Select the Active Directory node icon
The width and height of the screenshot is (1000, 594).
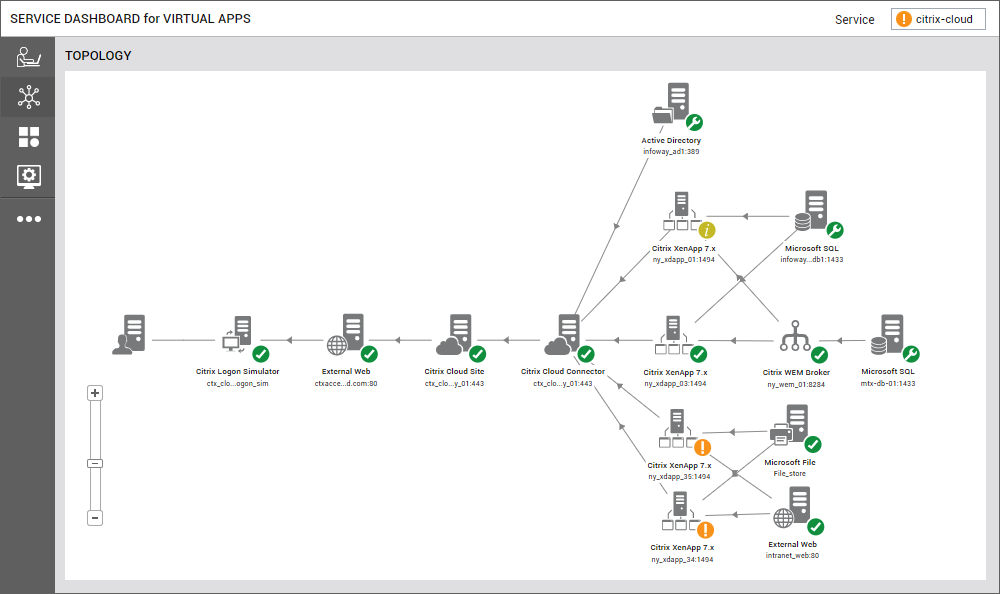tap(671, 103)
